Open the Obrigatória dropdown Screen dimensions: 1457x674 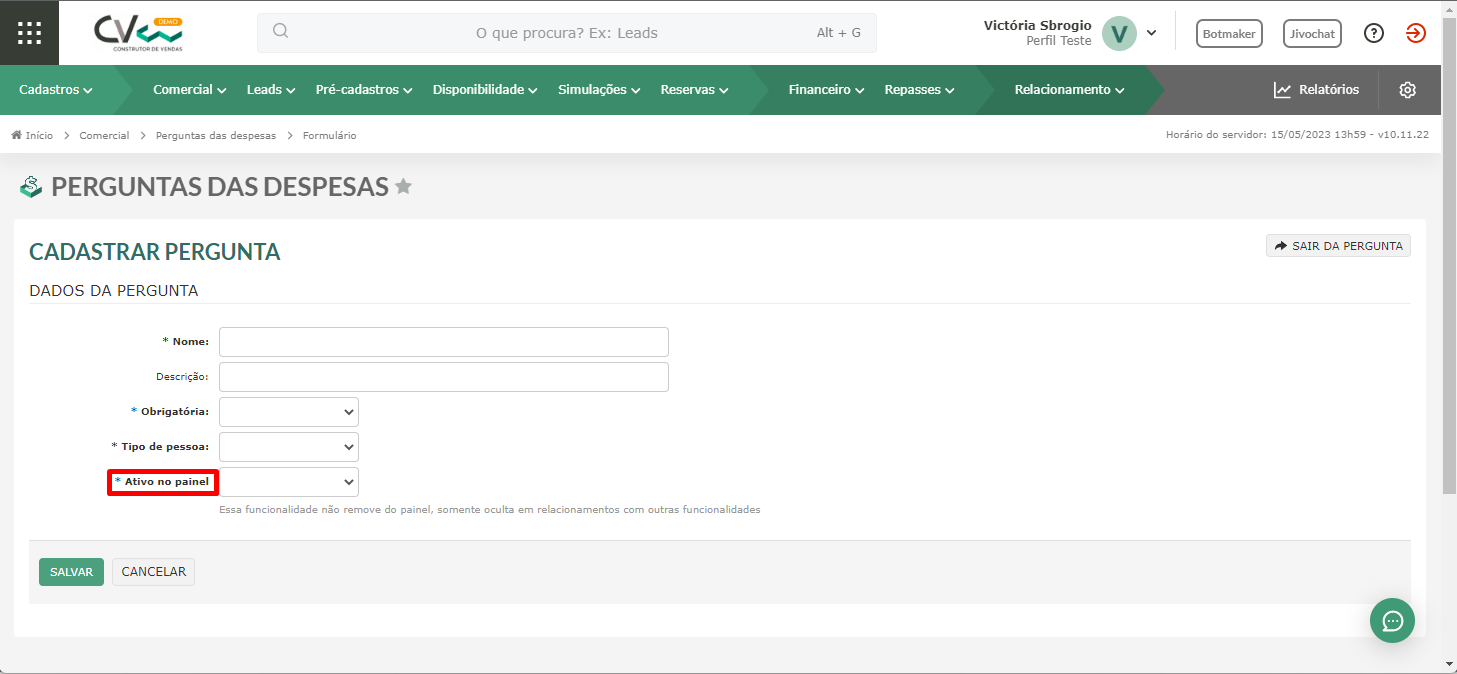point(289,412)
